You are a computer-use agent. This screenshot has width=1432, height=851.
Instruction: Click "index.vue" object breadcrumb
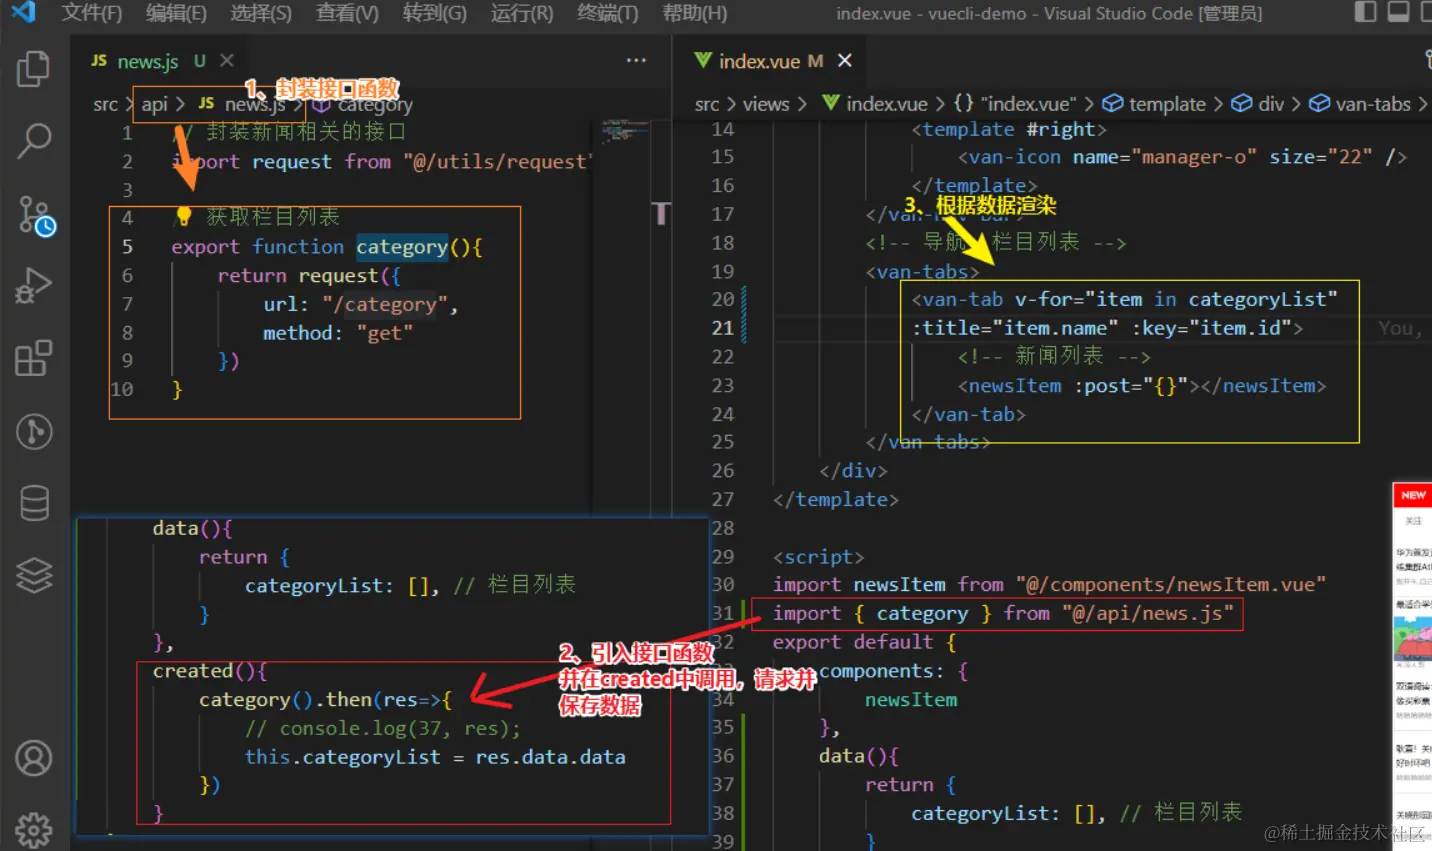tap(1015, 104)
